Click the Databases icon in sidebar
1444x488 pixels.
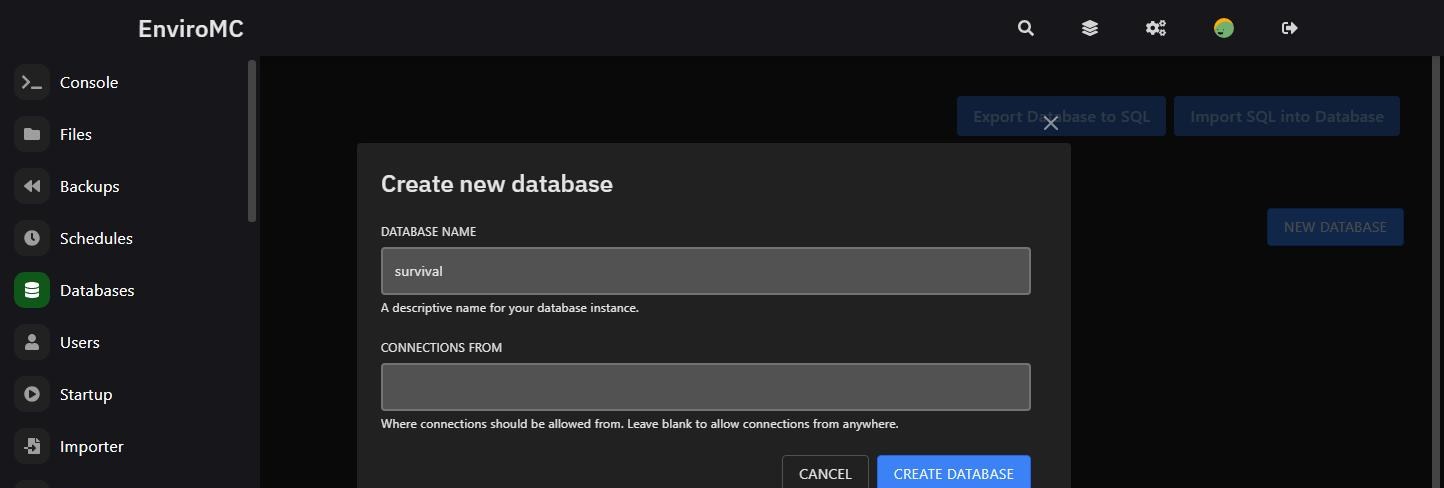[32, 290]
